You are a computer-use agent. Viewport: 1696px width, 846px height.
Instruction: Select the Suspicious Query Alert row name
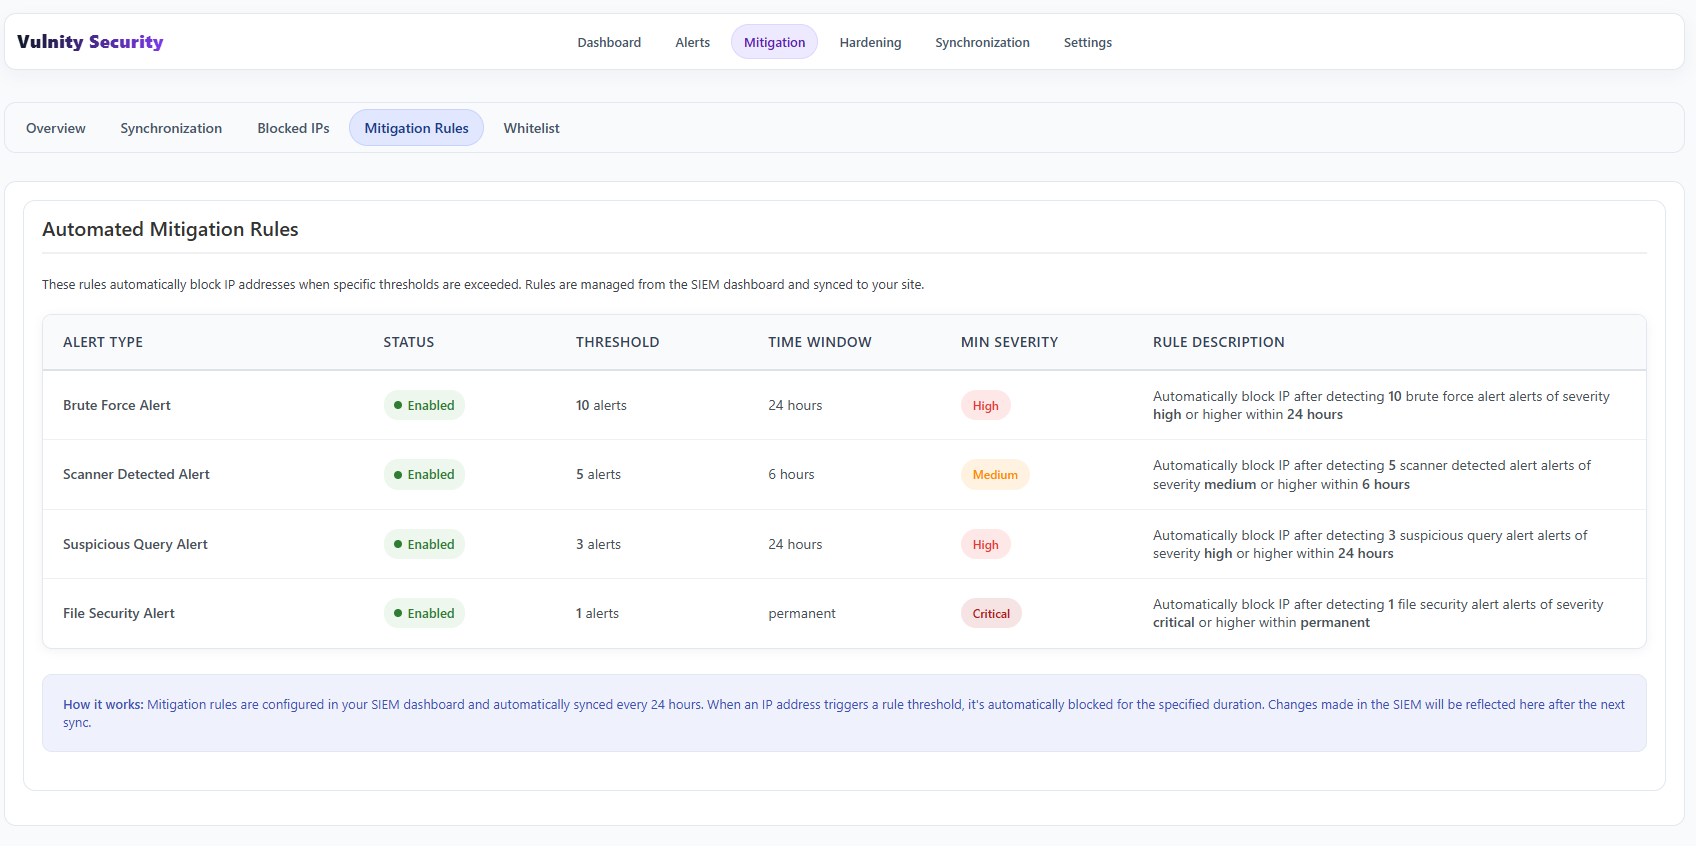[135, 544]
